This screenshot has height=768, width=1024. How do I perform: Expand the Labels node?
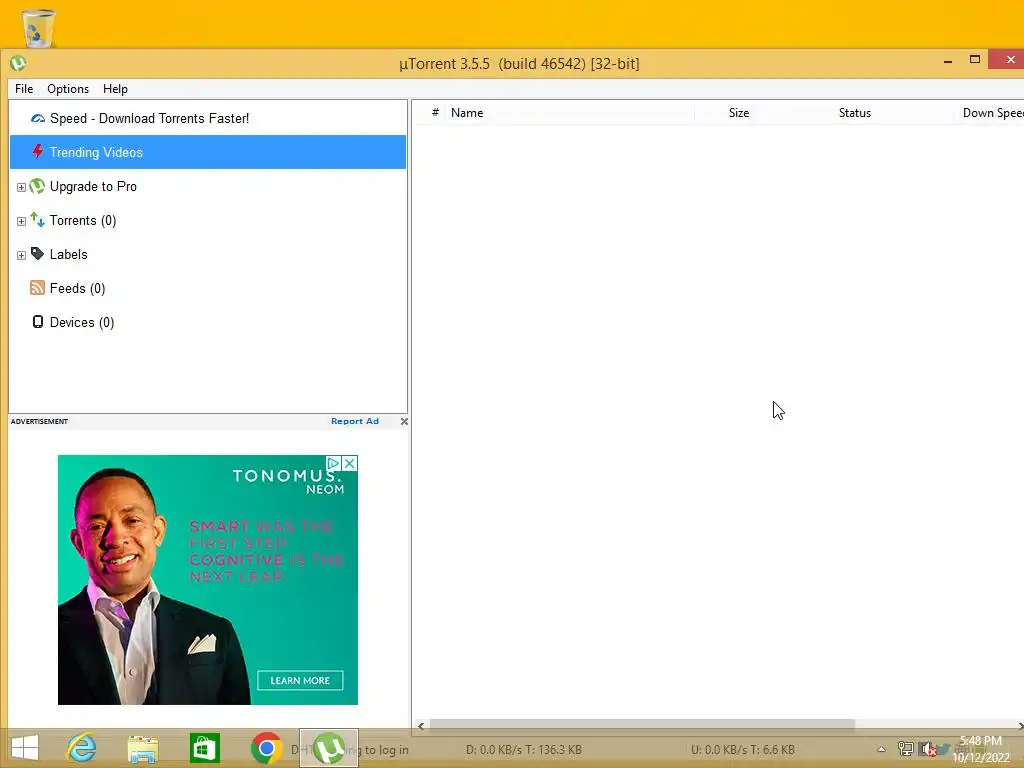21,255
